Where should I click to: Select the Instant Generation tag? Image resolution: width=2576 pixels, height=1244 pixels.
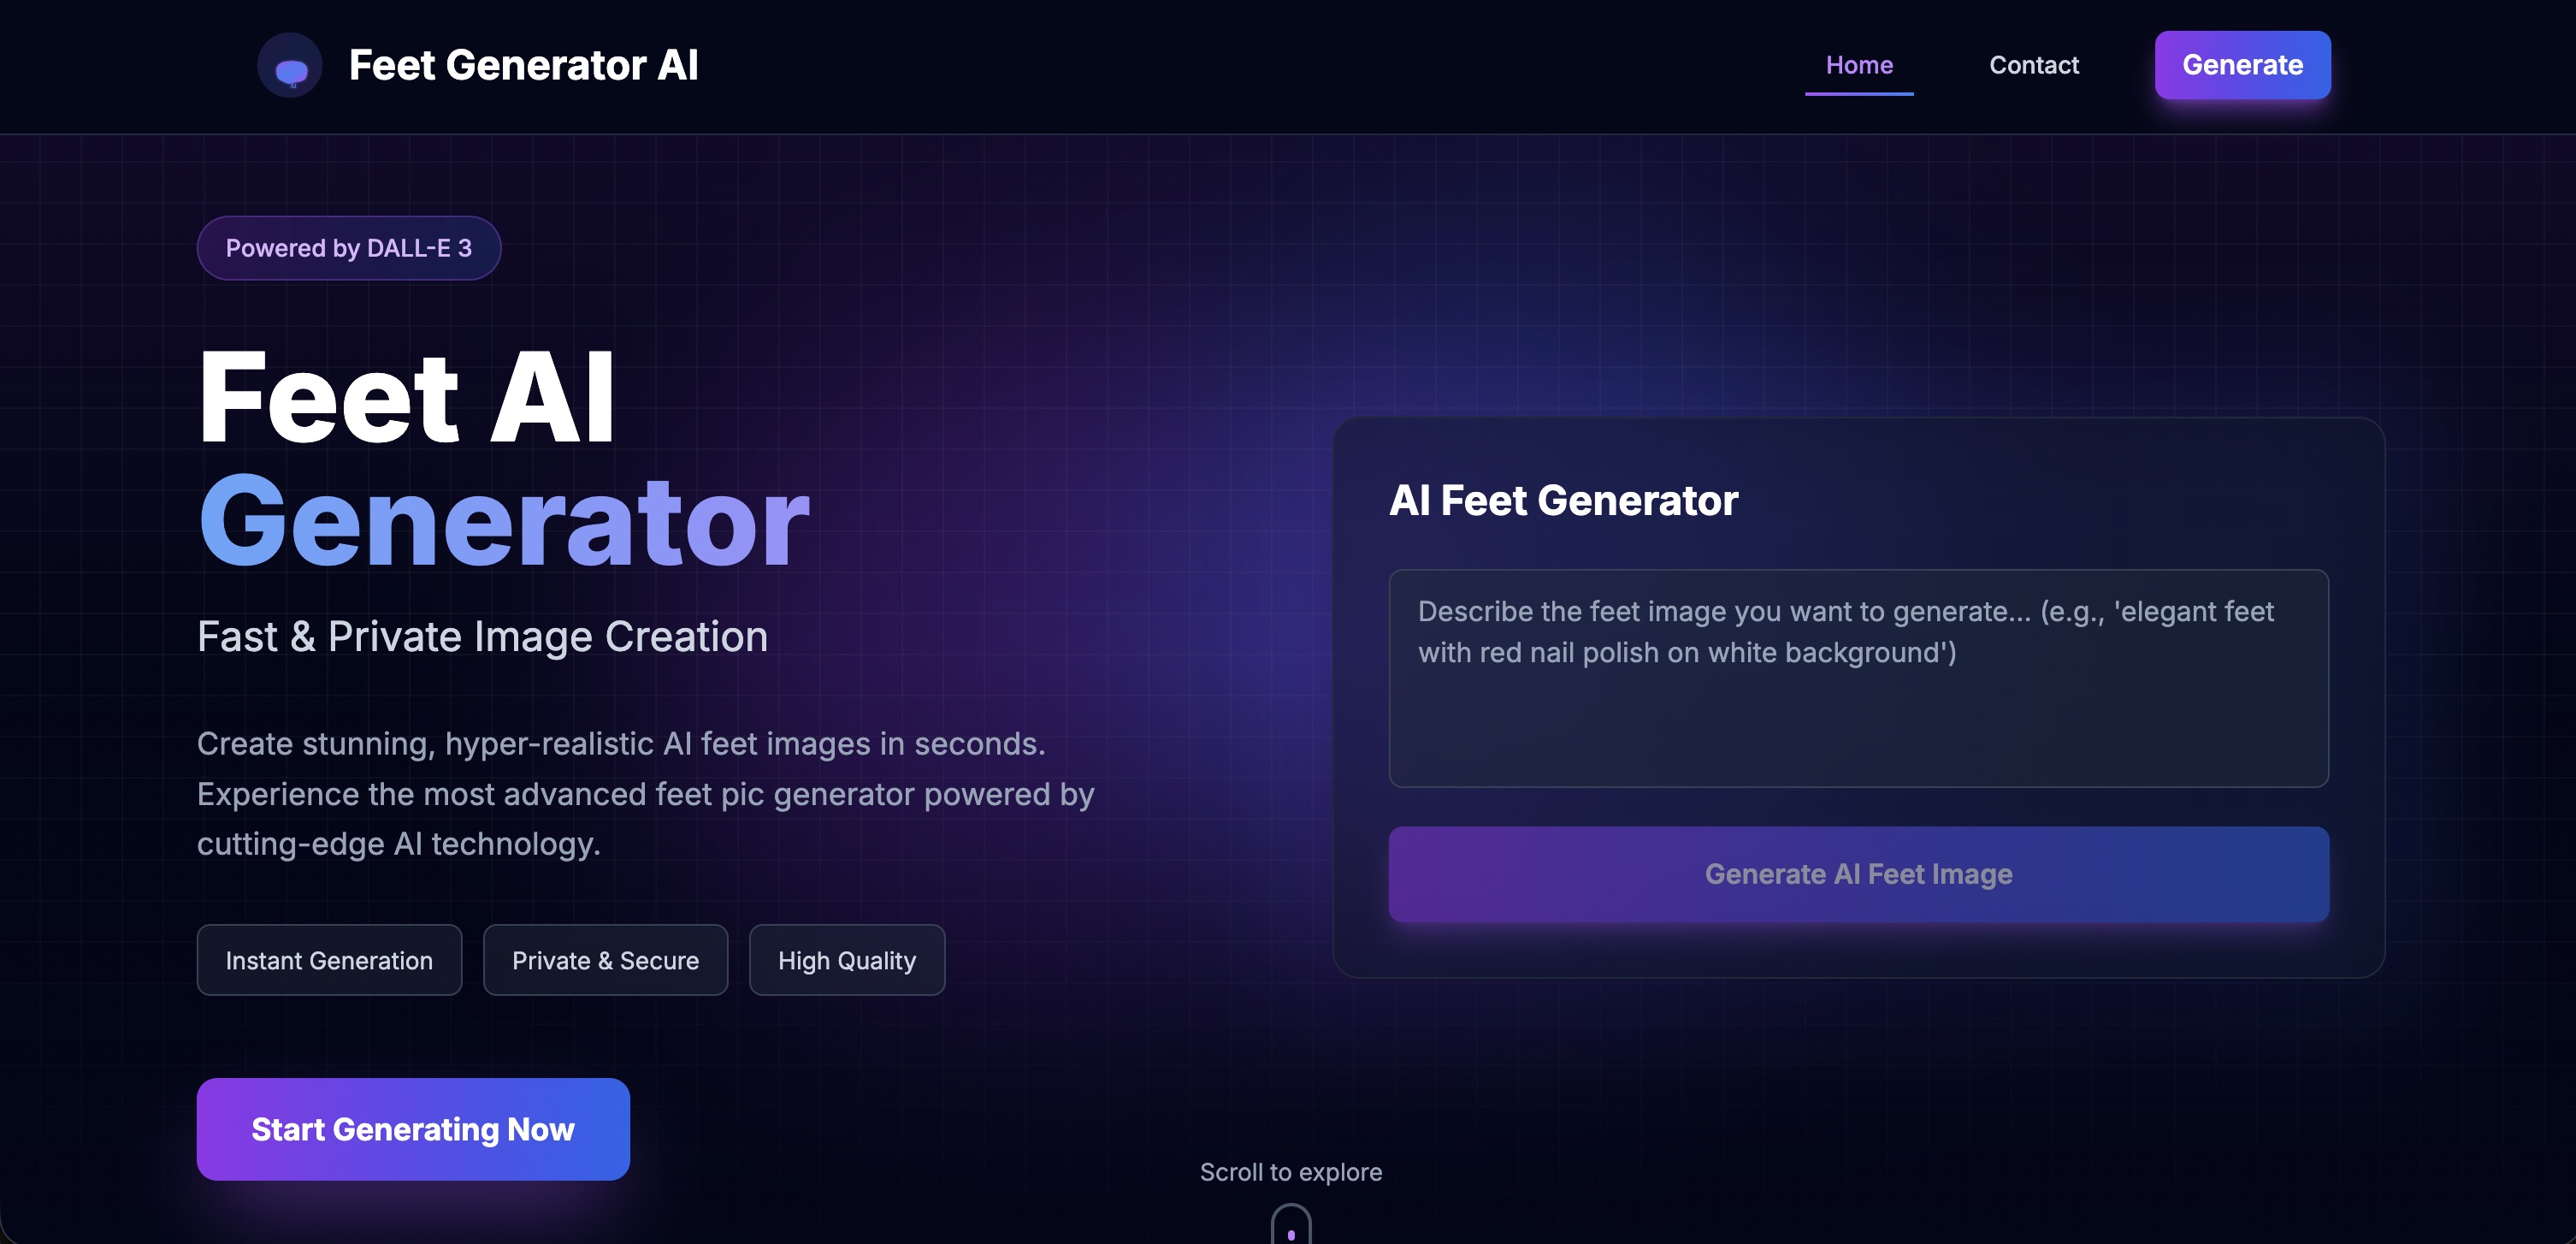pyautogui.click(x=329, y=960)
